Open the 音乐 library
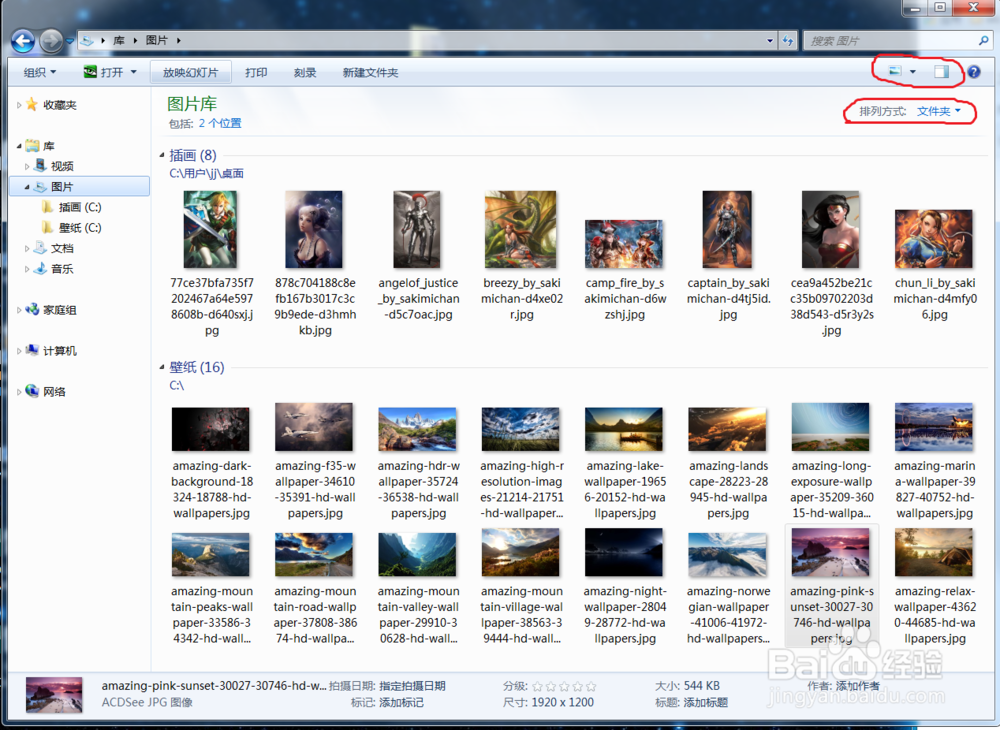The width and height of the screenshot is (1000, 730). pos(62,269)
